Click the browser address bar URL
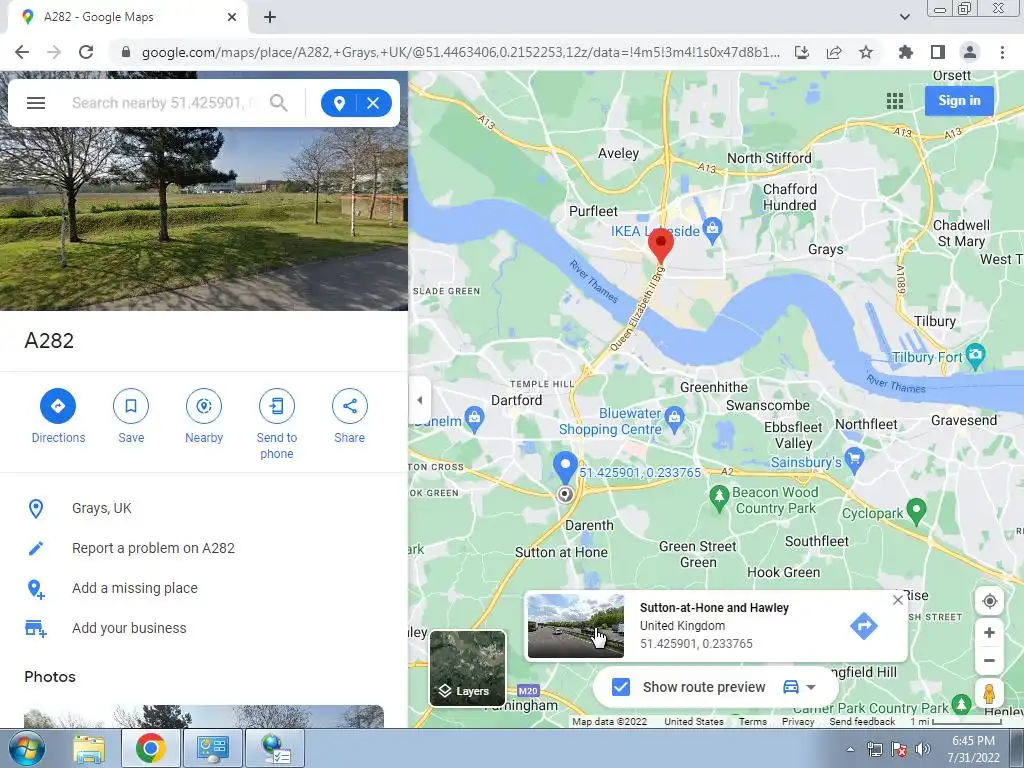Image resolution: width=1024 pixels, height=768 pixels. click(x=460, y=52)
